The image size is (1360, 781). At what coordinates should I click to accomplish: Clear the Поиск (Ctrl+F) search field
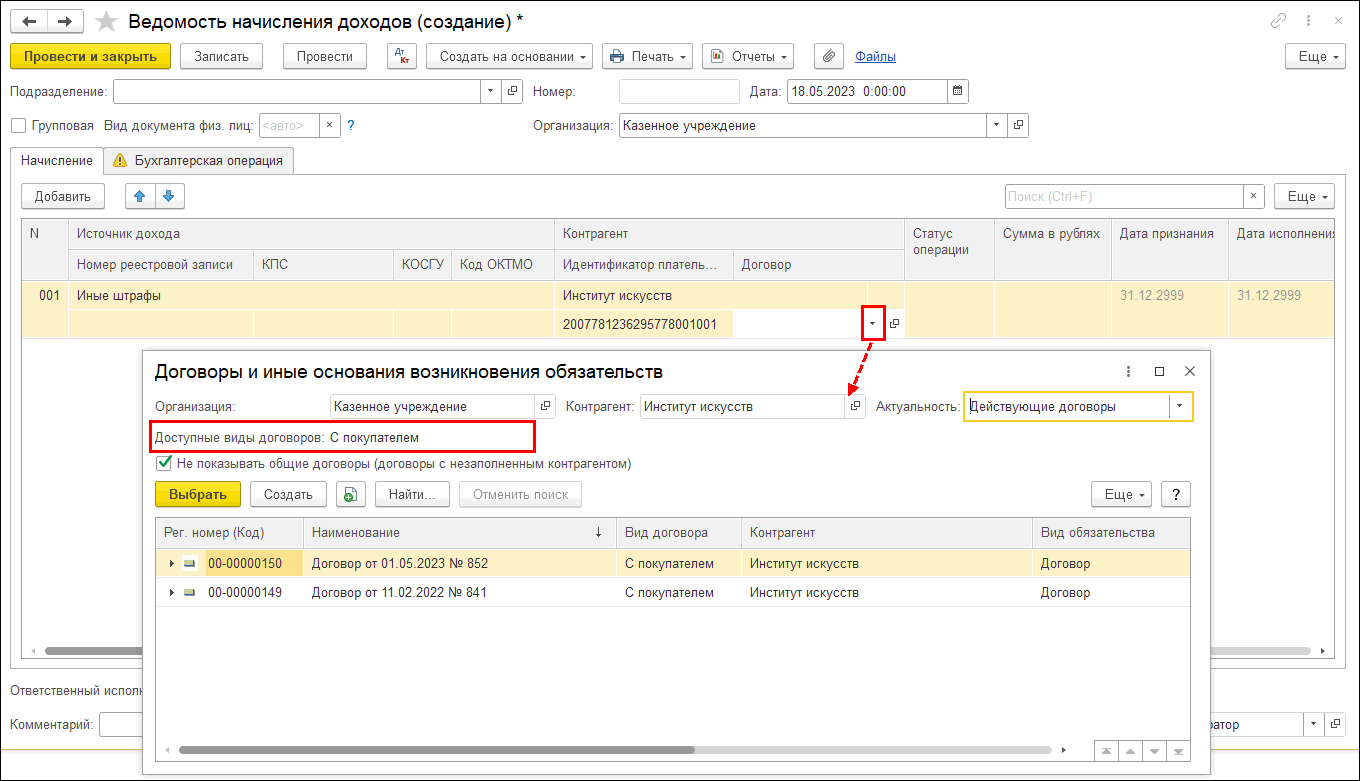[1254, 196]
